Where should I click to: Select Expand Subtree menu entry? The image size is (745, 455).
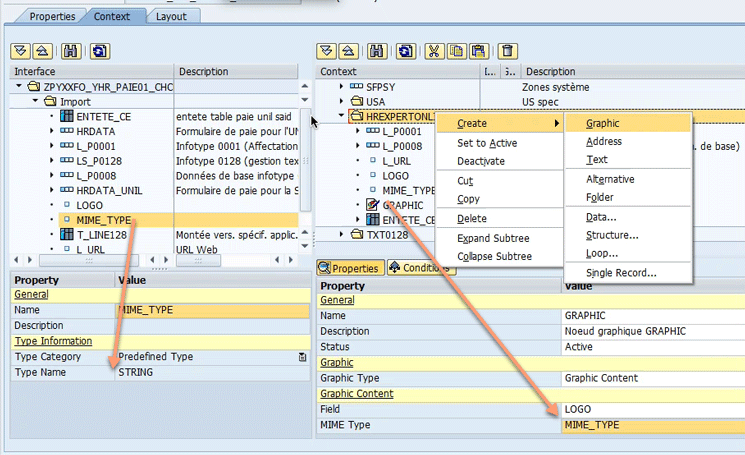[493, 238]
